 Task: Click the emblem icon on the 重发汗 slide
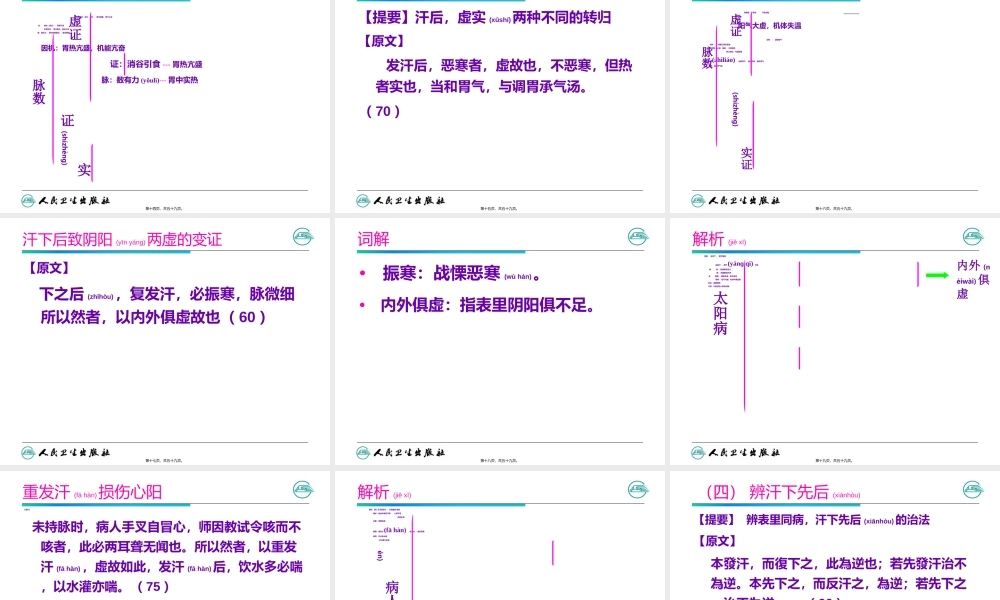pyautogui.click(x=302, y=490)
